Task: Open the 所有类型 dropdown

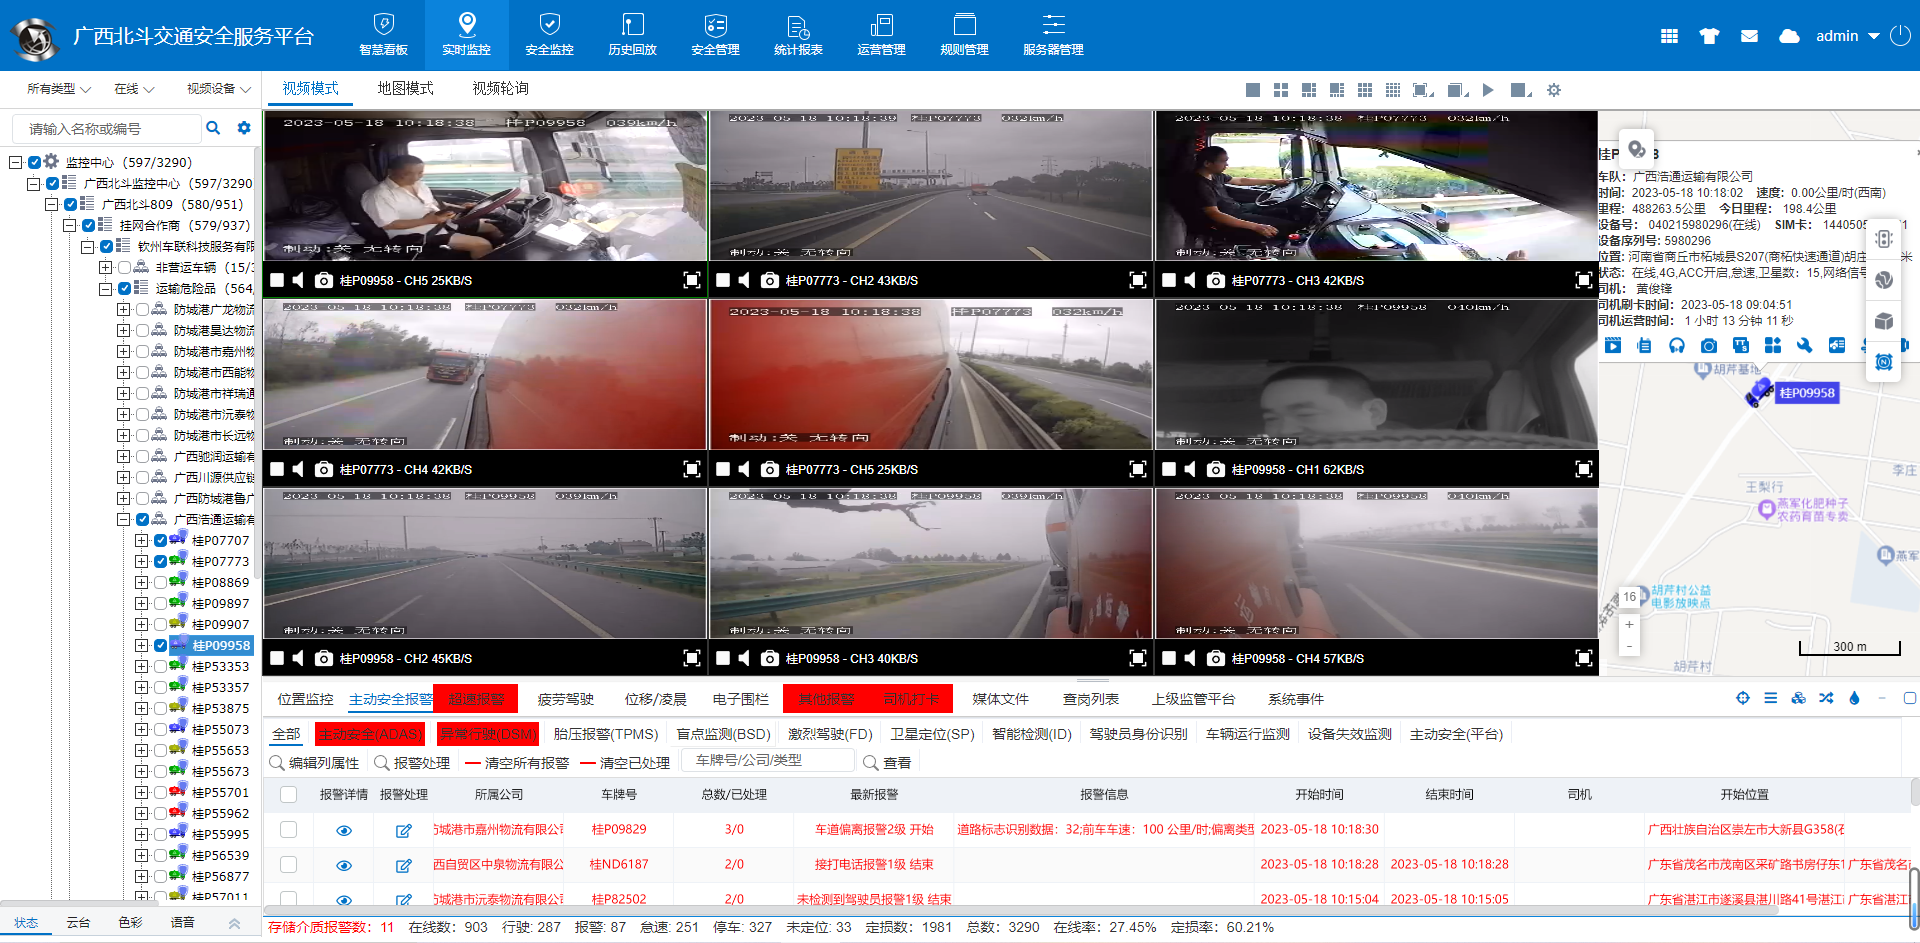Action: point(59,89)
